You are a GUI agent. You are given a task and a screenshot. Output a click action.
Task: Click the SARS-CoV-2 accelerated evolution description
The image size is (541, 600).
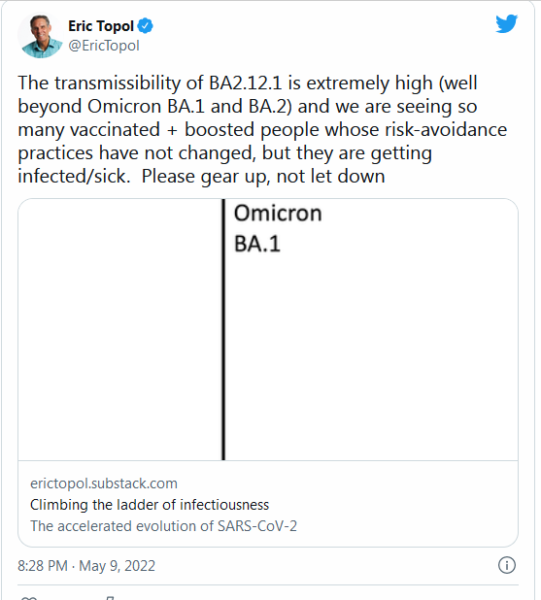(163, 526)
